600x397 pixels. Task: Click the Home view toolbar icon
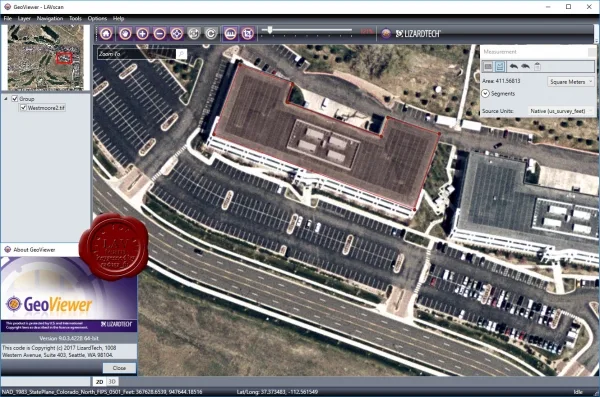pyautogui.click(x=106, y=34)
